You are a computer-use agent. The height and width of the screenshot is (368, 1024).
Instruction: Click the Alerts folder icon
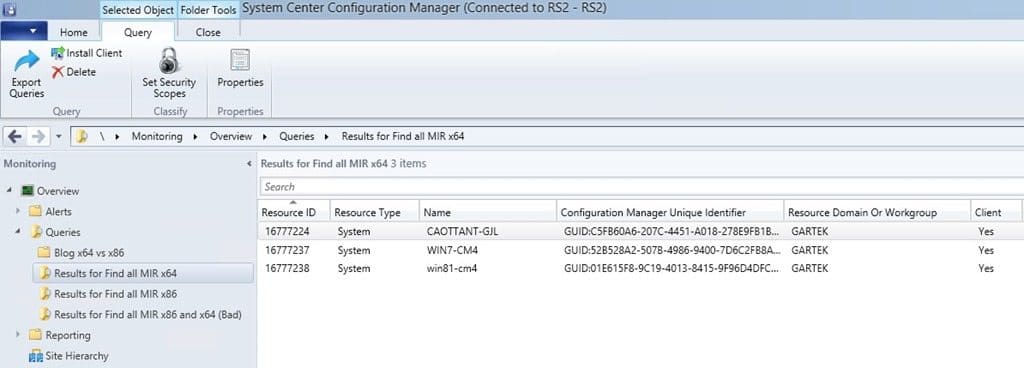point(35,211)
